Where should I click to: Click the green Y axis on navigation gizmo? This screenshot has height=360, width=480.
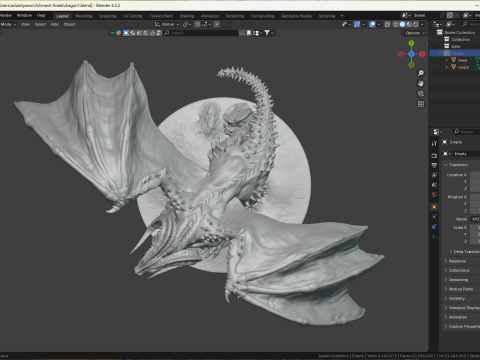click(x=411, y=43)
